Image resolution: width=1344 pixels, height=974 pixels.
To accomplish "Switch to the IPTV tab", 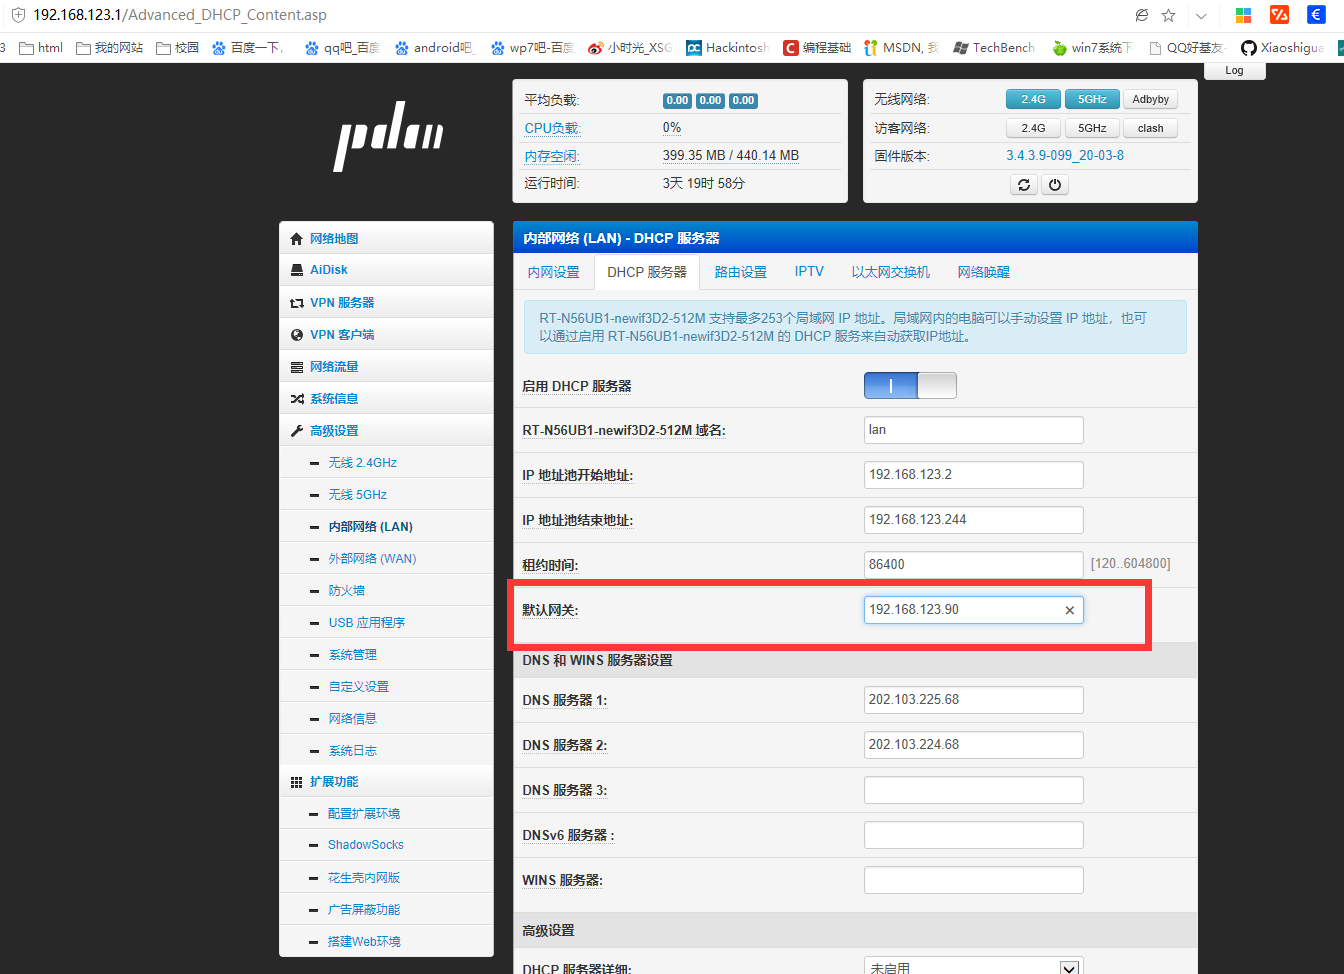I will (809, 272).
